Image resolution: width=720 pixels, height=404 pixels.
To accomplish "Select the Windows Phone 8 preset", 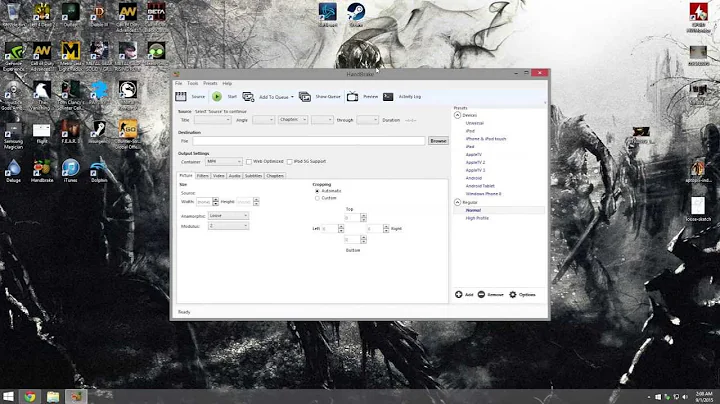I will tap(483, 194).
